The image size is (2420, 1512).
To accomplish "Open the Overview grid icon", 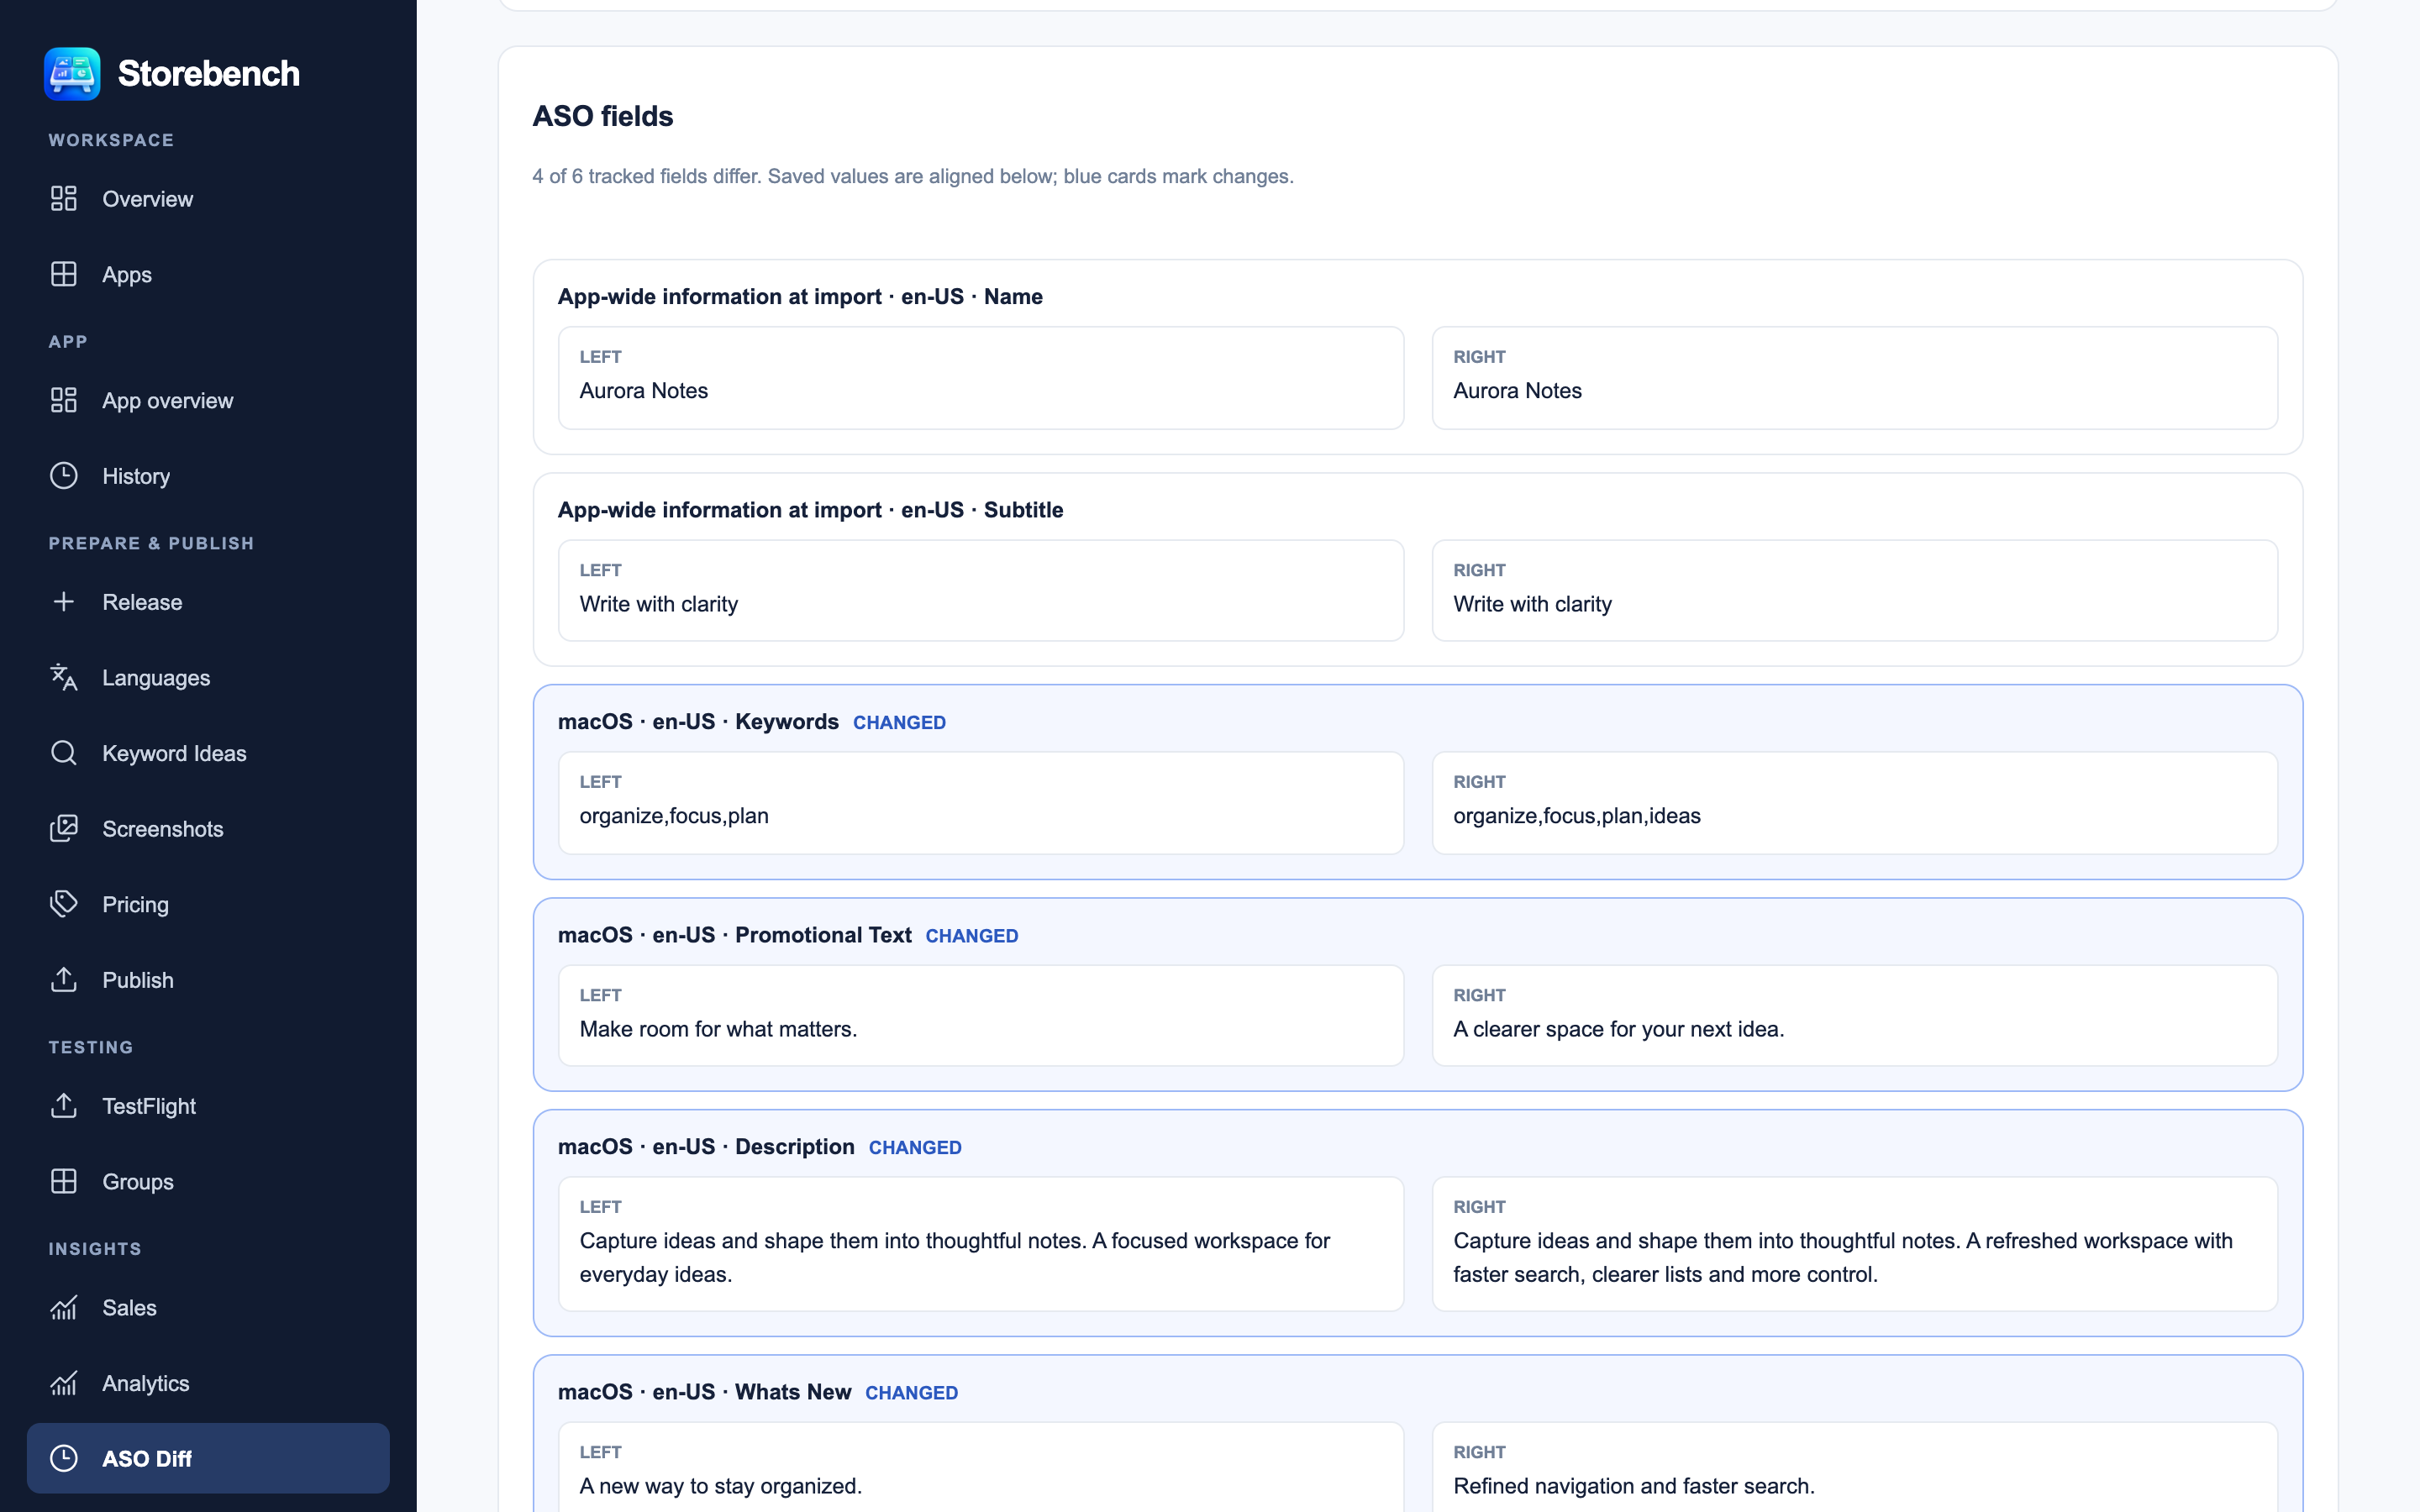I will [64, 199].
